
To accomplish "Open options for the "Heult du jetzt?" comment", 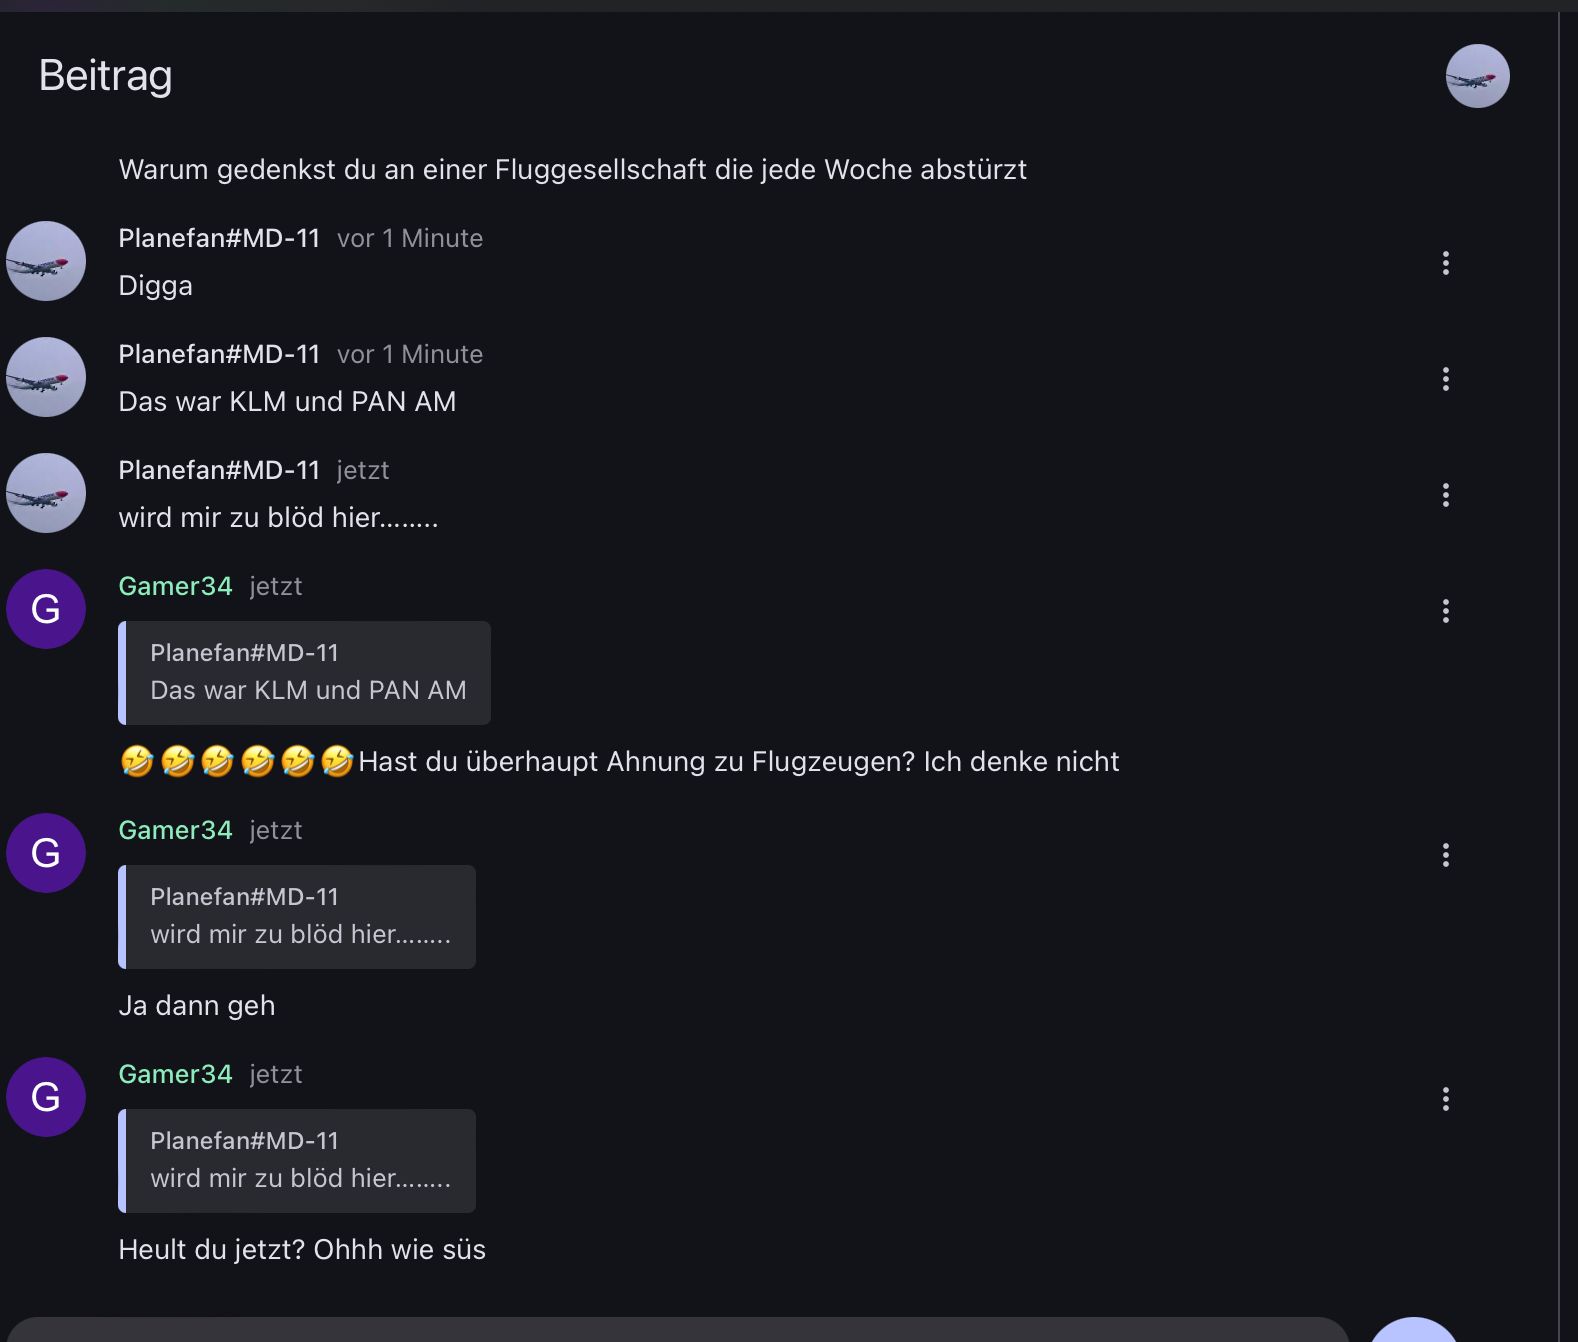I will [x=1445, y=1099].
